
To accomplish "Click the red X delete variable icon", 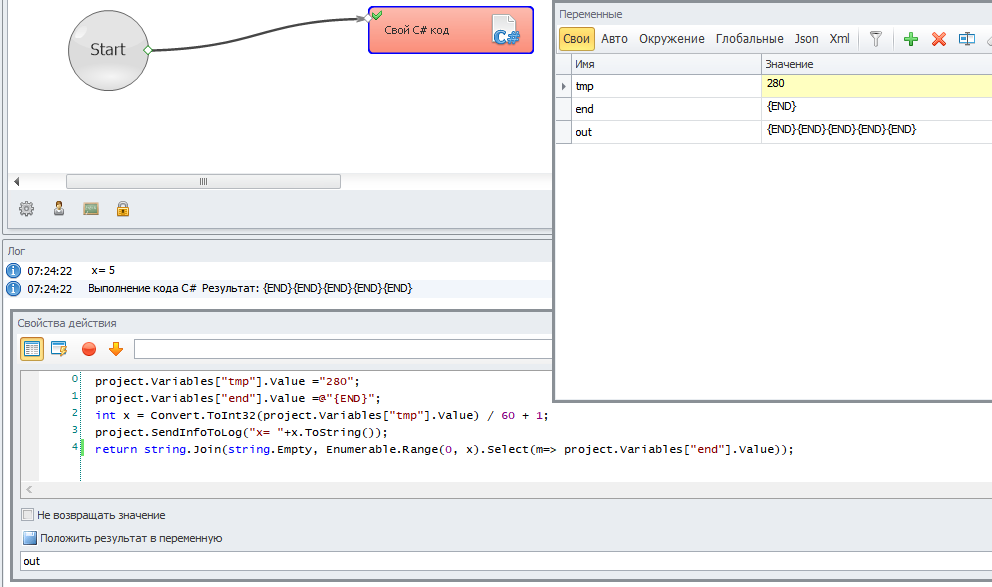I will point(938,39).
